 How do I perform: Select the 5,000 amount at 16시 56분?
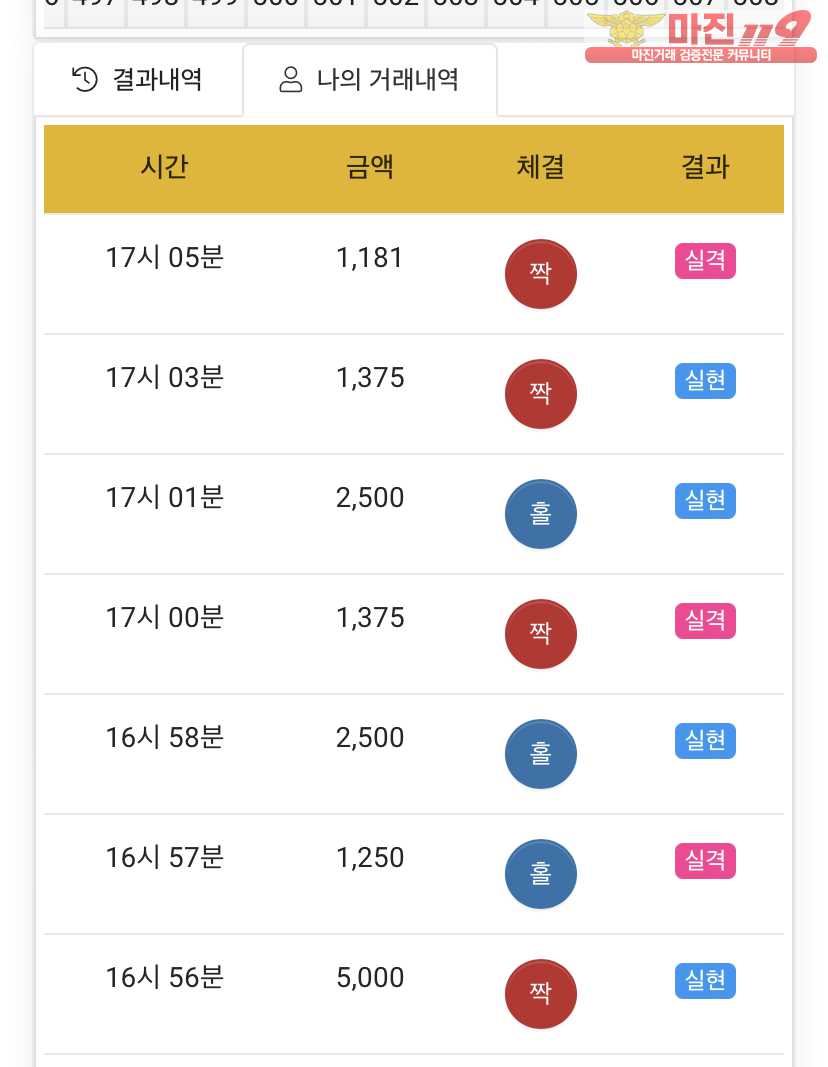coord(370,978)
